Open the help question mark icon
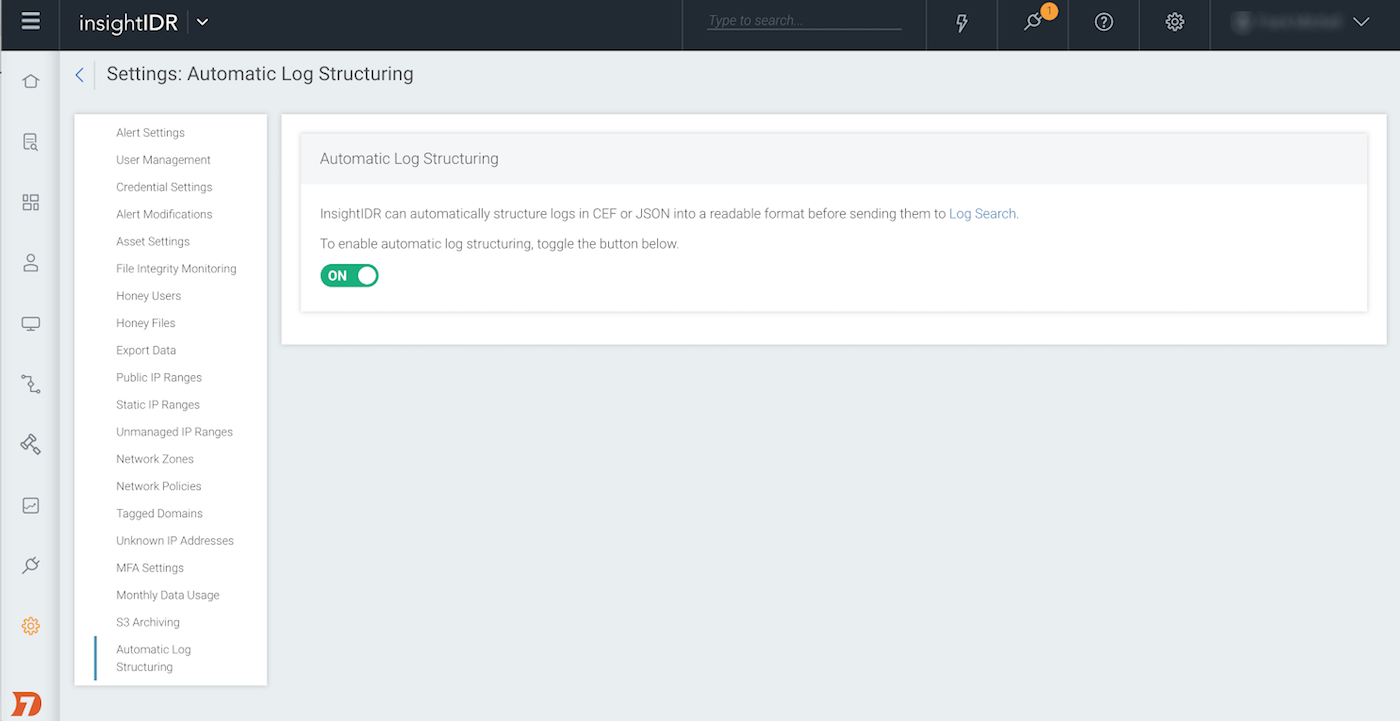The height and width of the screenshot is (721, 1400). tap(1104, 23)
